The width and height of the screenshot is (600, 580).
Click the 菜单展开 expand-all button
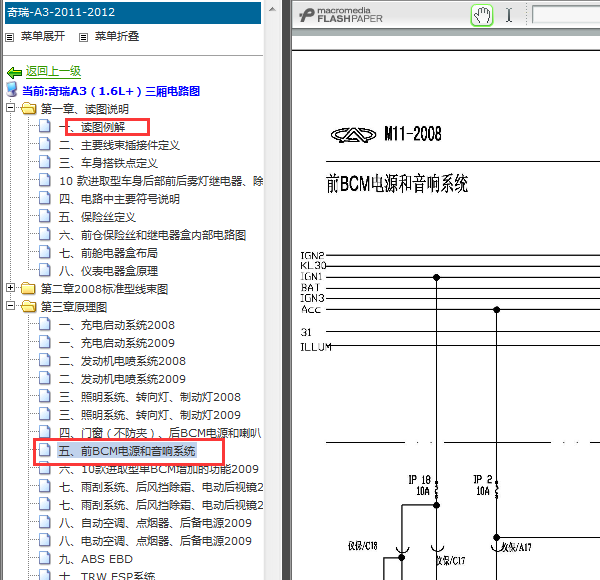point(42,36)
